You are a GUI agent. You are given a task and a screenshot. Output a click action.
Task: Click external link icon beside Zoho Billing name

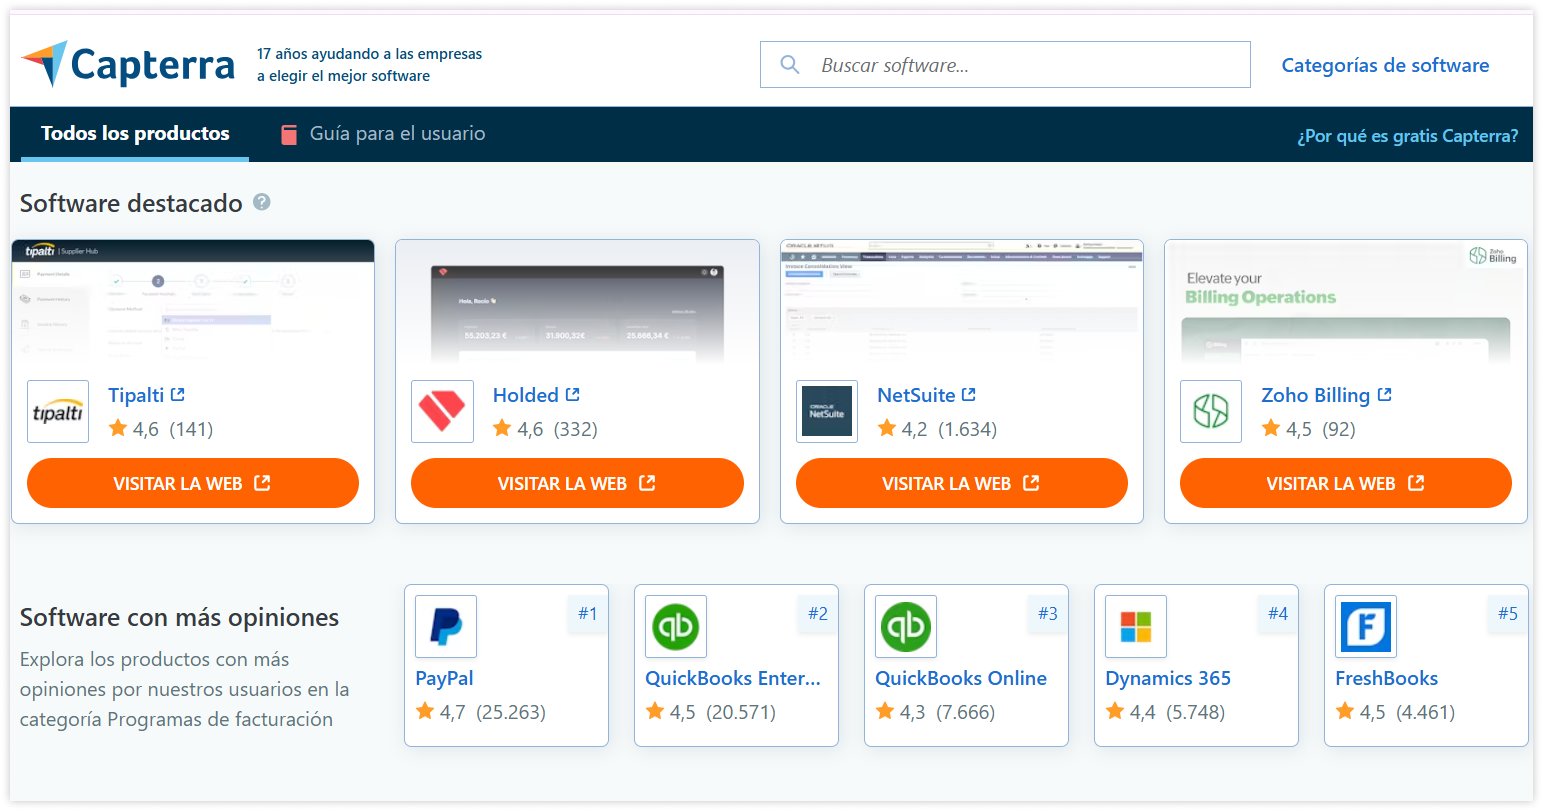pos(1384,395)
